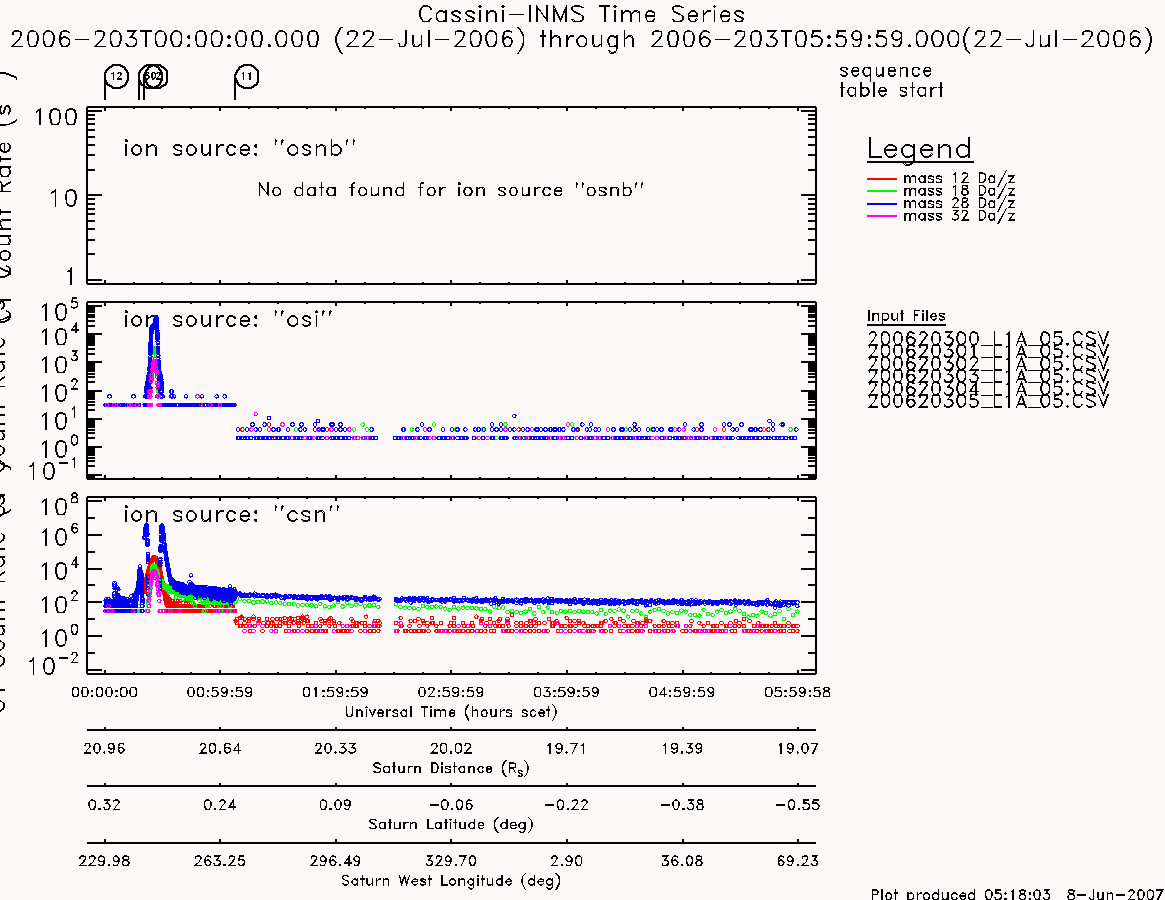Click the Saturn West Longitude (deg) axis label
This screenshot has height=900, width=1165.
click(450, 881)
